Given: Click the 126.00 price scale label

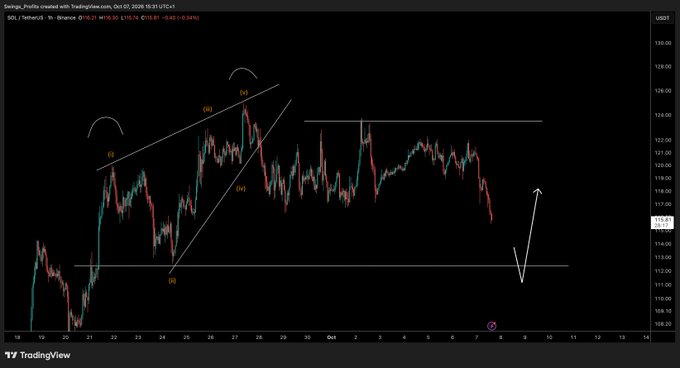Looking at the screenshot, I should tap(663, 91).
